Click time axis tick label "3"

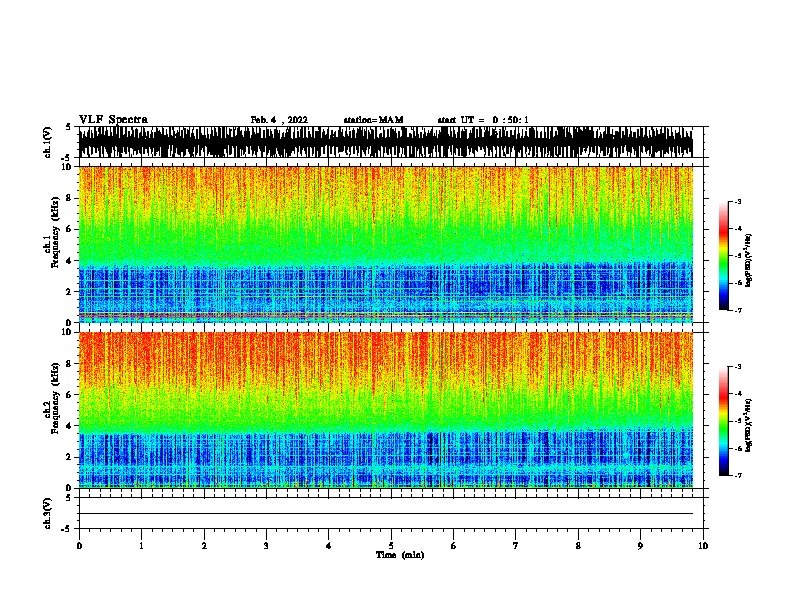click(266, 545)
